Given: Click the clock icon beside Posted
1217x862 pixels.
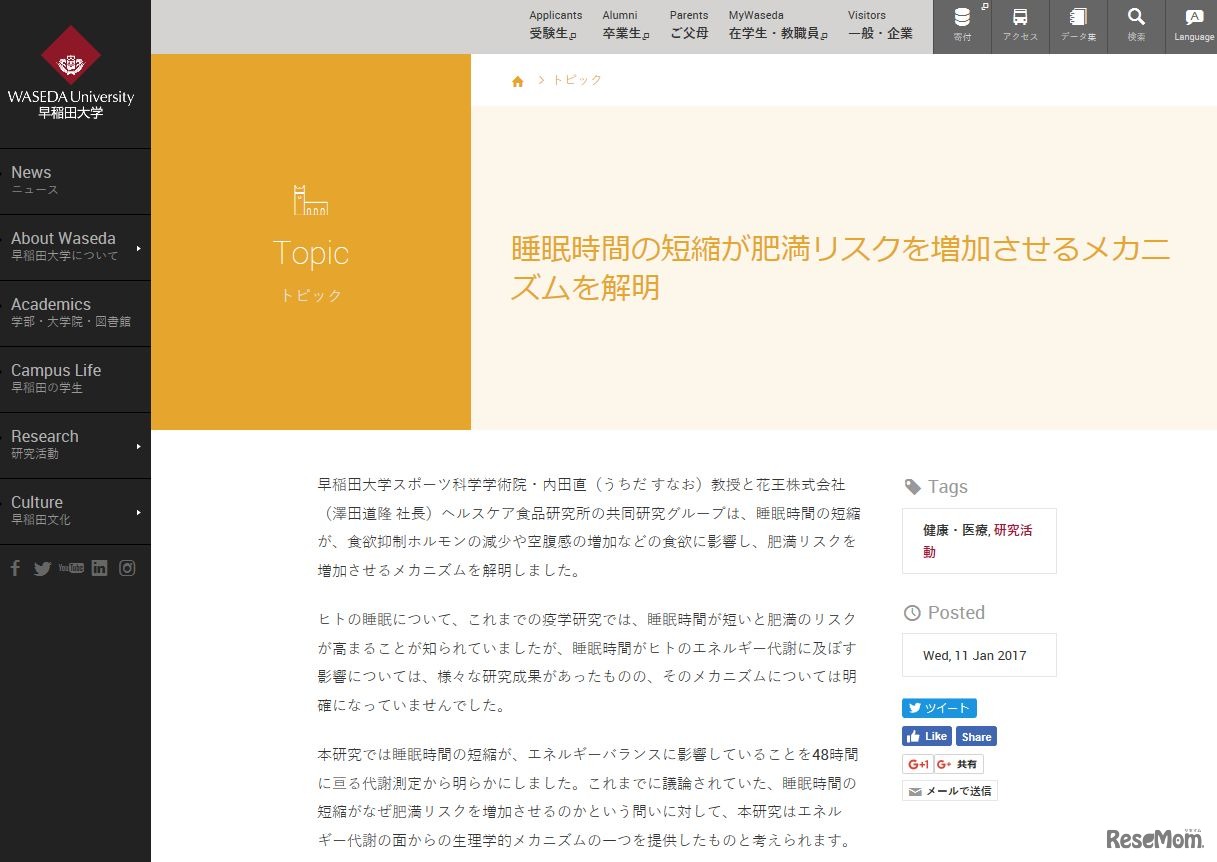Looking at the screenshot, I should point(912,613).
